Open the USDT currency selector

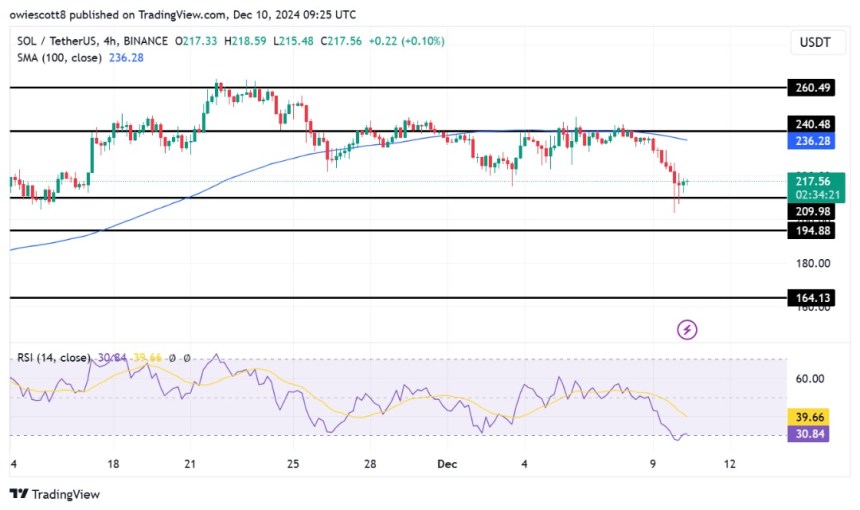(x=814, y=42)
